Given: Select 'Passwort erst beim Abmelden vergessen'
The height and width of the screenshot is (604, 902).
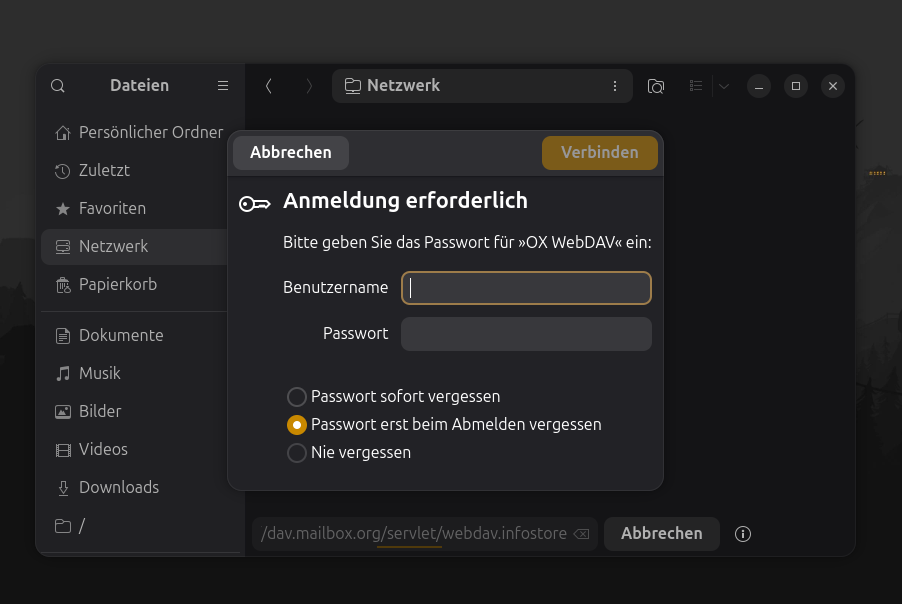Looking at the screenshot, I should tap(297, 425).
